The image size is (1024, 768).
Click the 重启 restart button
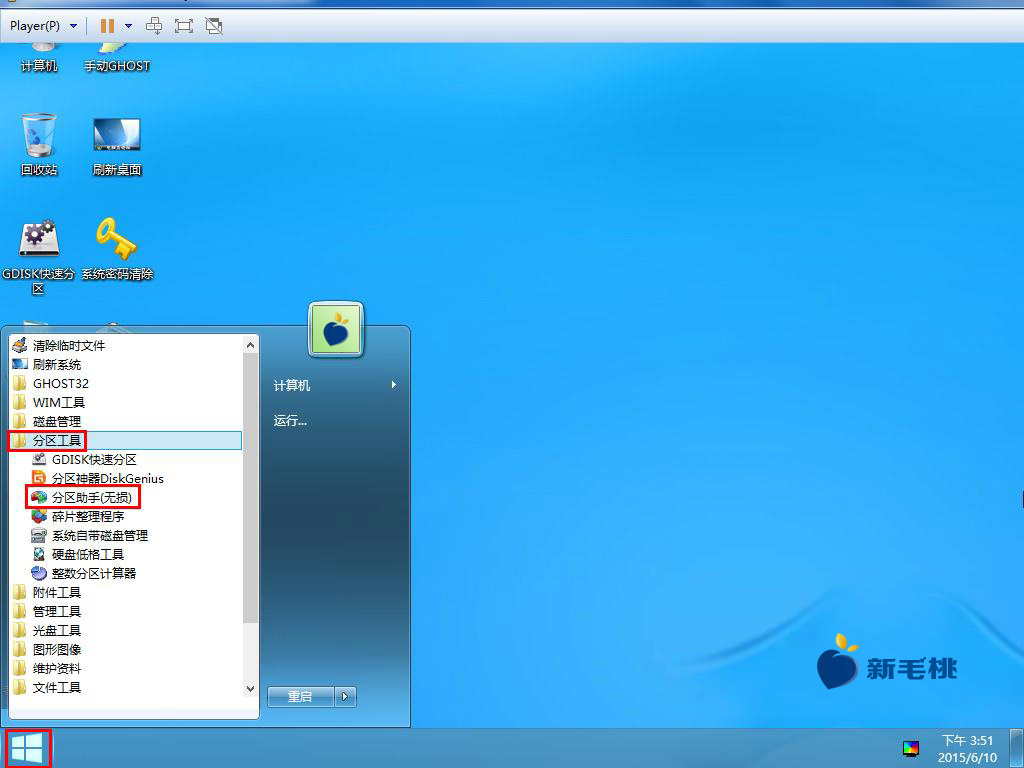click(x=300, y=697)
